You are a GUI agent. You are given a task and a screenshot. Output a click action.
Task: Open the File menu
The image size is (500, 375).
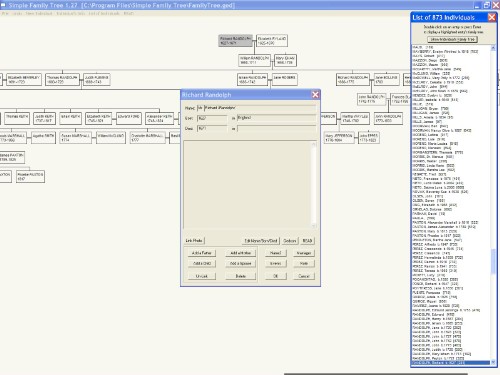pyautogui.click(x=4, y=14)
